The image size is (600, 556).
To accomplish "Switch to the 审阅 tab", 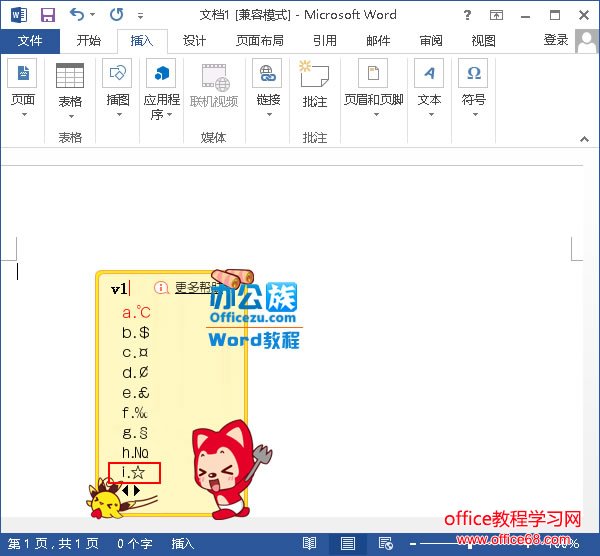I will tap(431, 41).
